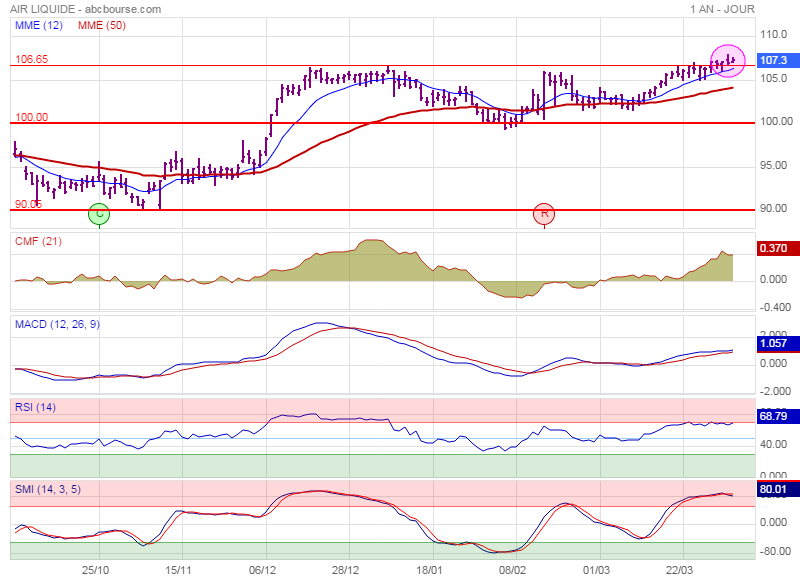Click the 68.79 RSI value badge
This screenshot has width=800, height=580.
(773, 414)
